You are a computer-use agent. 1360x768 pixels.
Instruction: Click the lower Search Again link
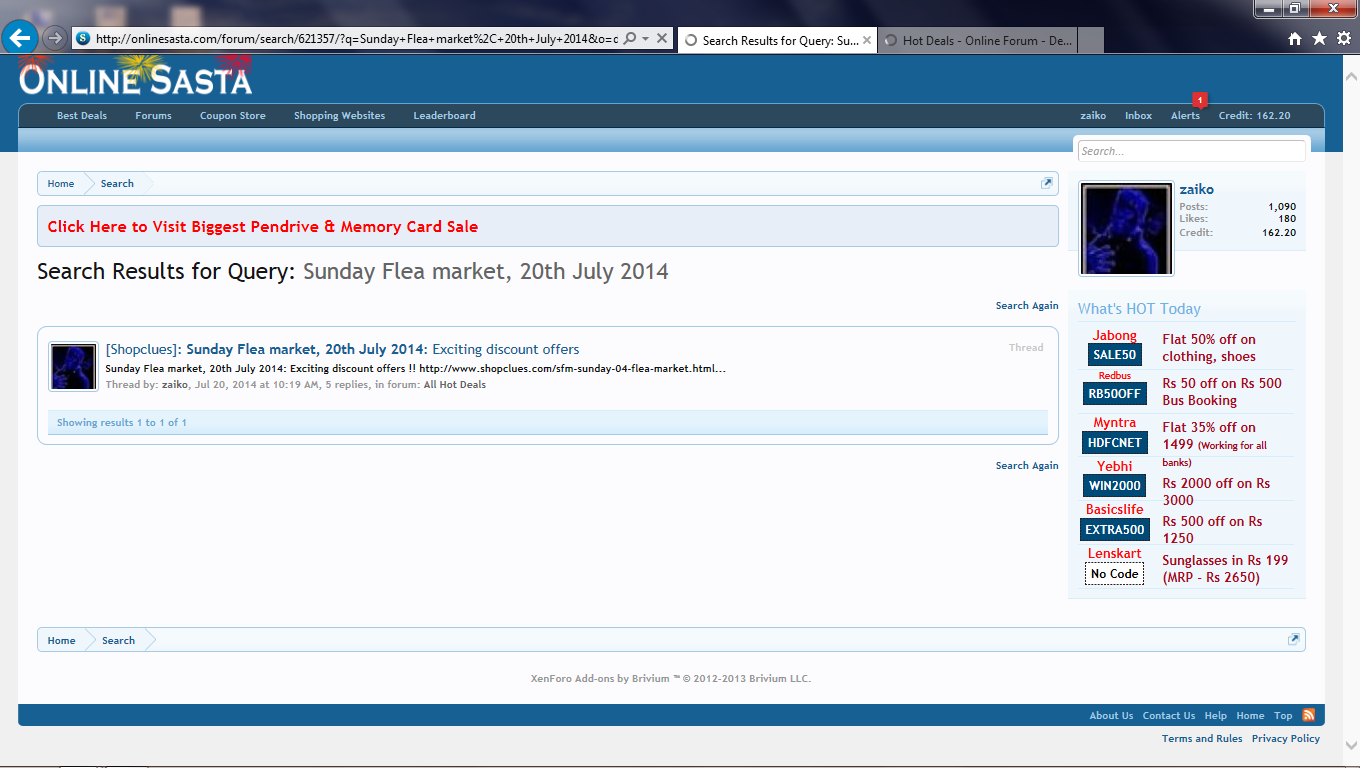click(1027, 466)
